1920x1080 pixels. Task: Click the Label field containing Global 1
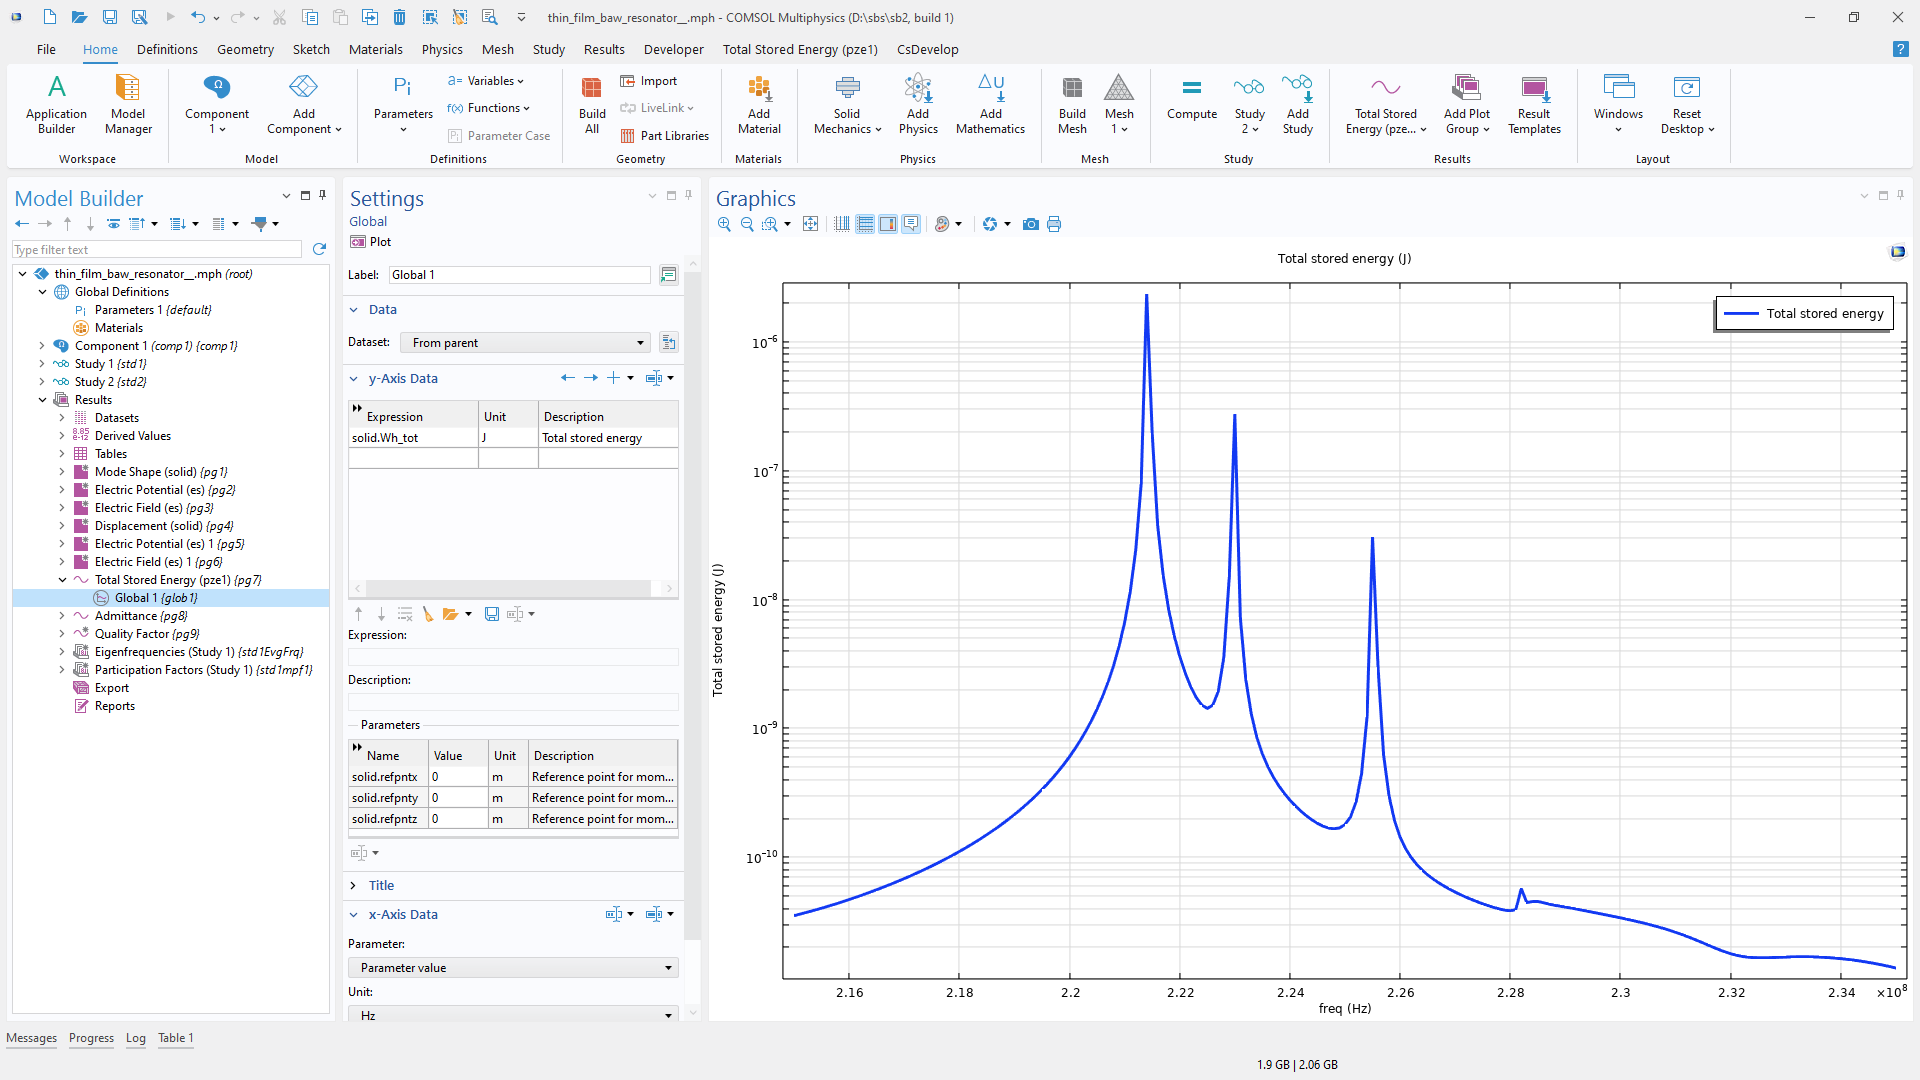[519, 275]
